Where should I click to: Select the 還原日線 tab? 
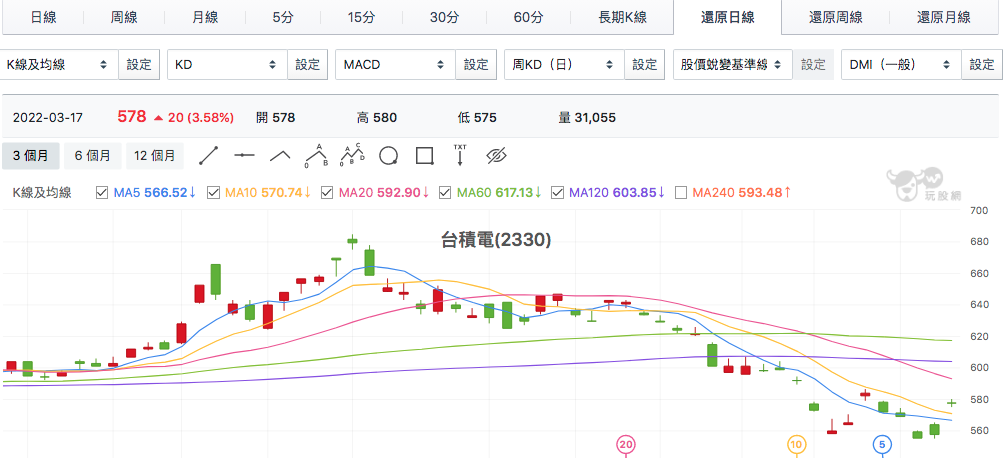point(727,17)
